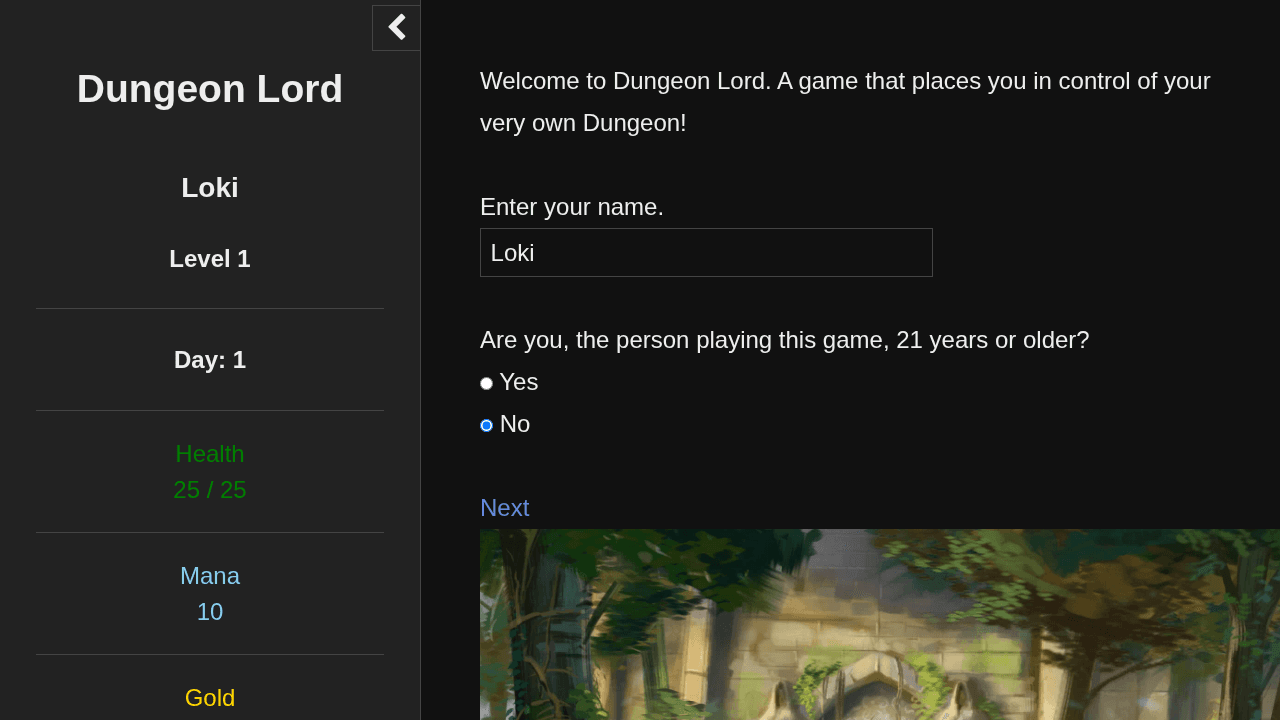The height and width of the screenshot is (720, 1280).
Task: Click the 'Enter your name.' label
Action: point(572,207)
